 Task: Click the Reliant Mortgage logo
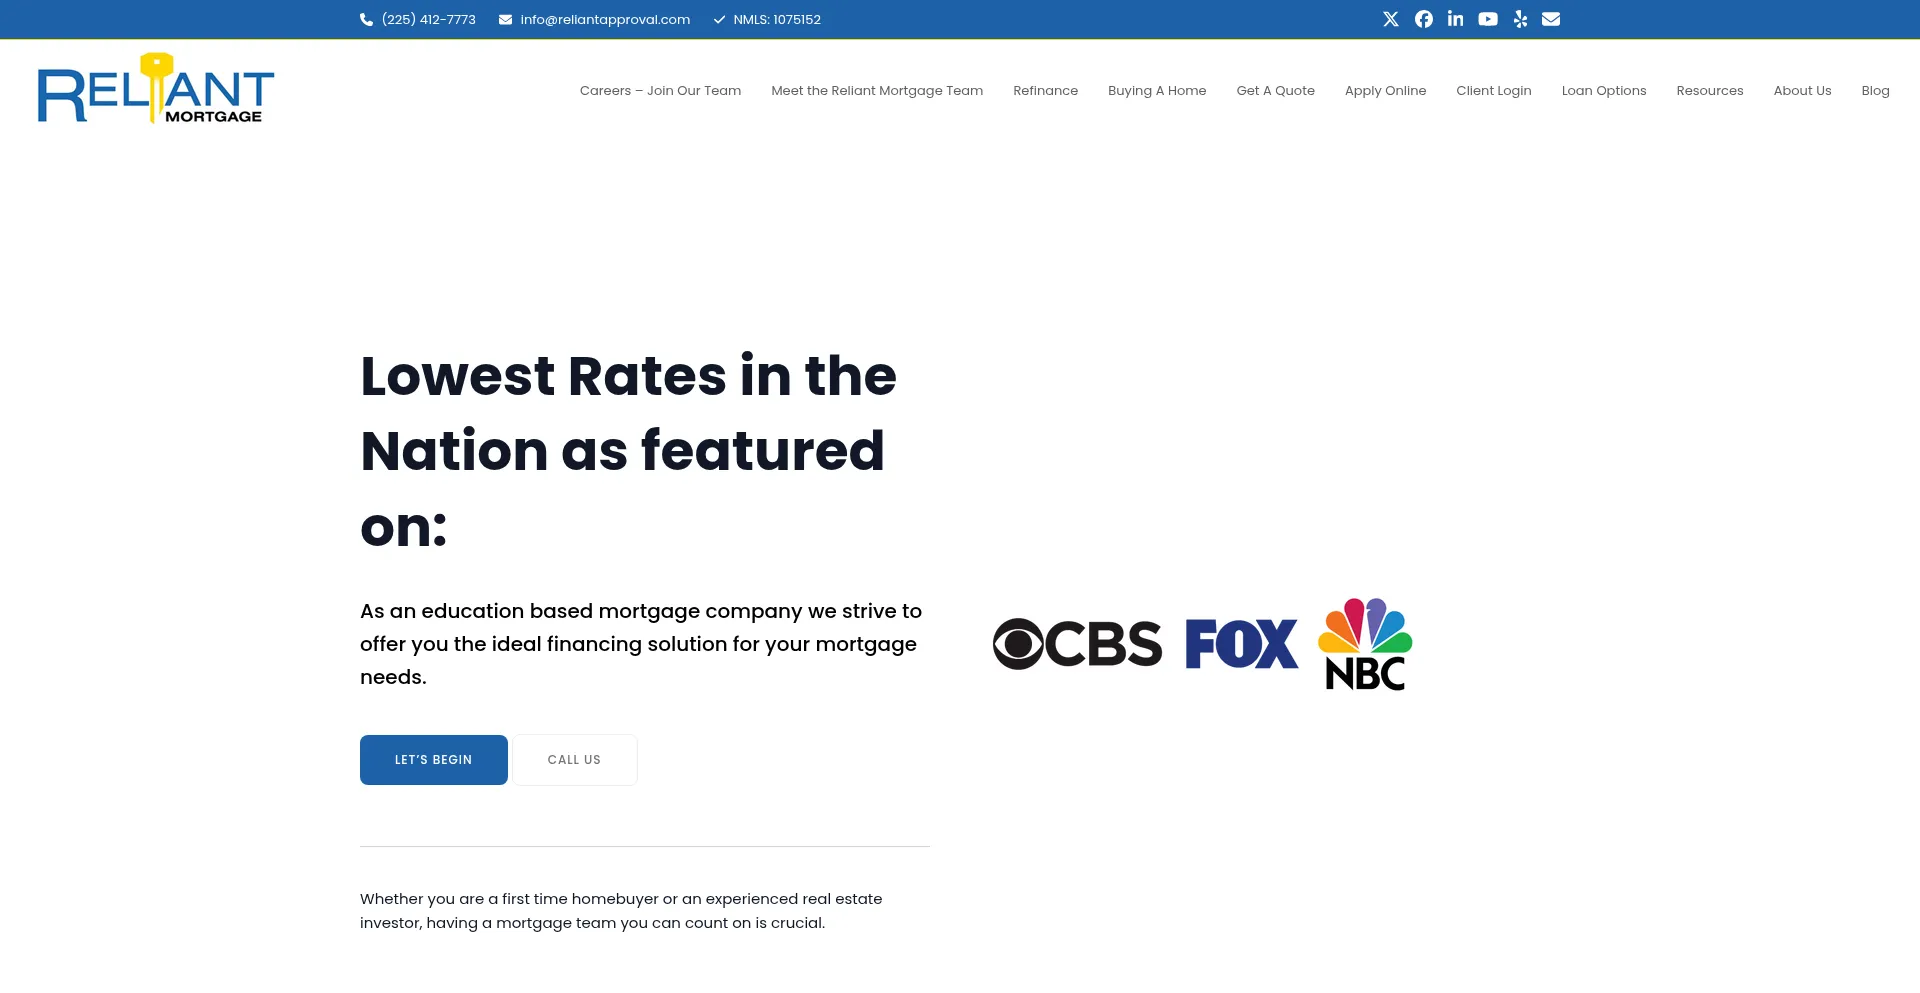(156, 89)
